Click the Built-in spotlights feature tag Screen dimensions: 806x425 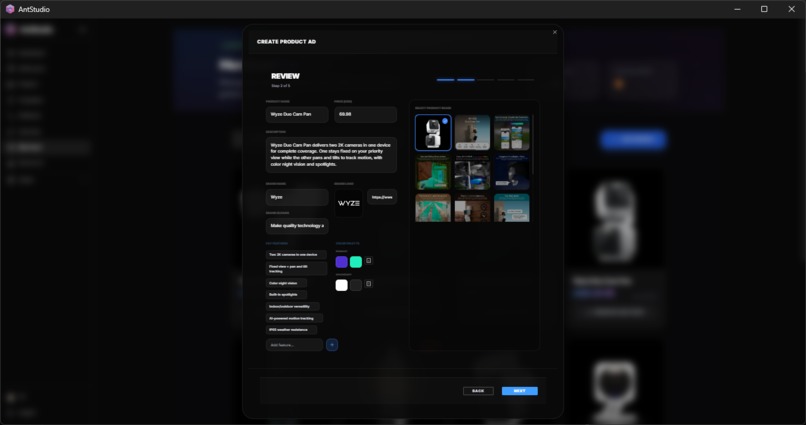click(286, 294)
